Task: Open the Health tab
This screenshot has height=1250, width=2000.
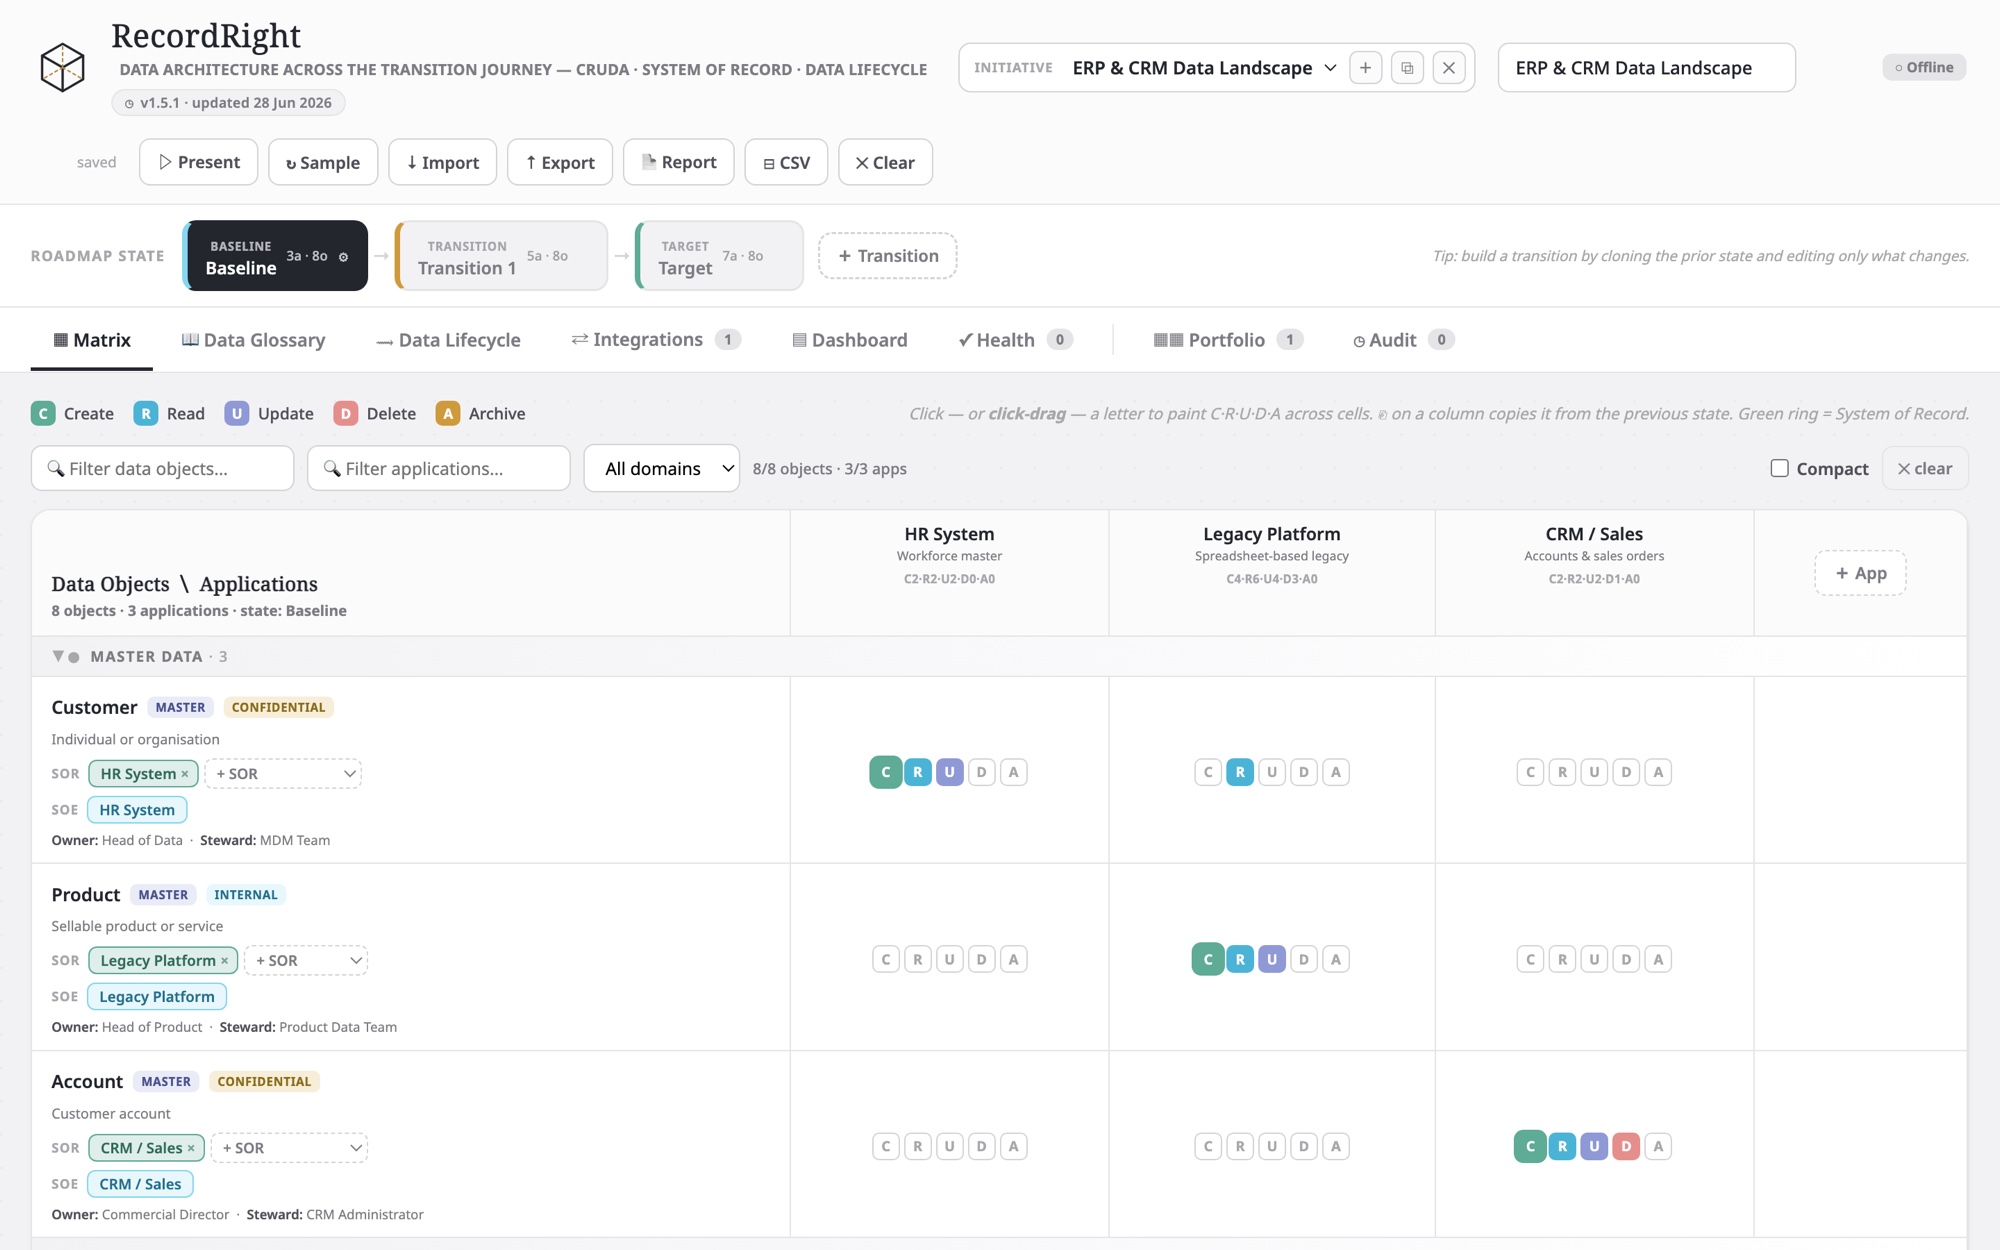Action: point(1014,340)
